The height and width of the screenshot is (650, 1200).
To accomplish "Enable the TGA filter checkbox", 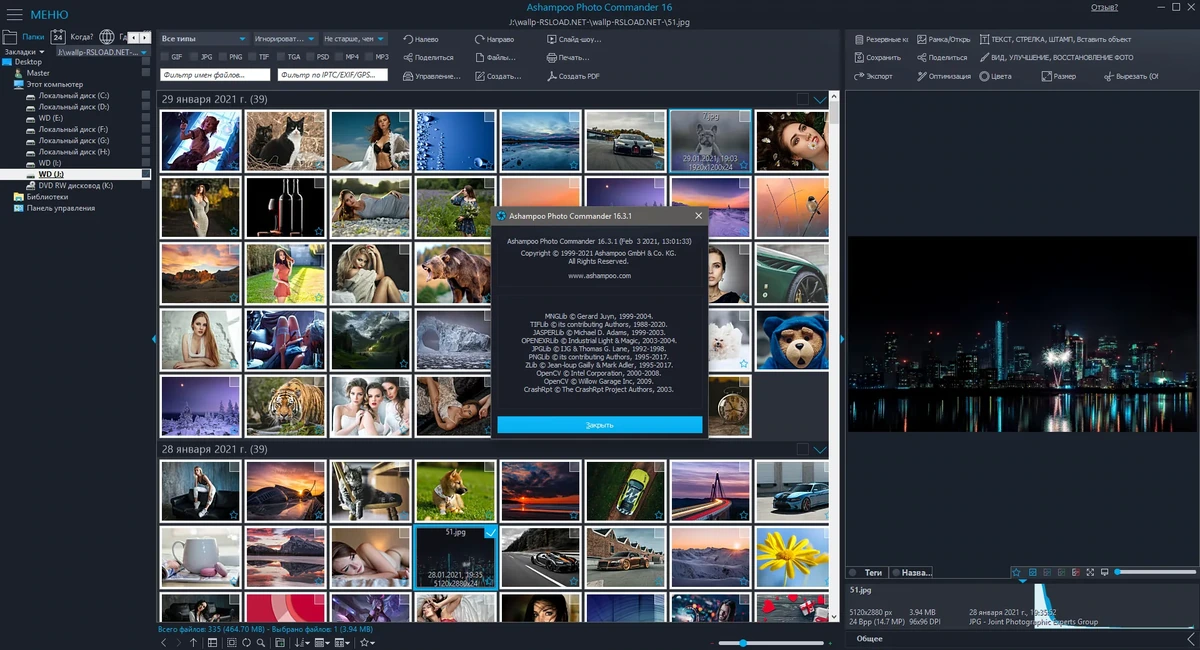I will (281, 57).
